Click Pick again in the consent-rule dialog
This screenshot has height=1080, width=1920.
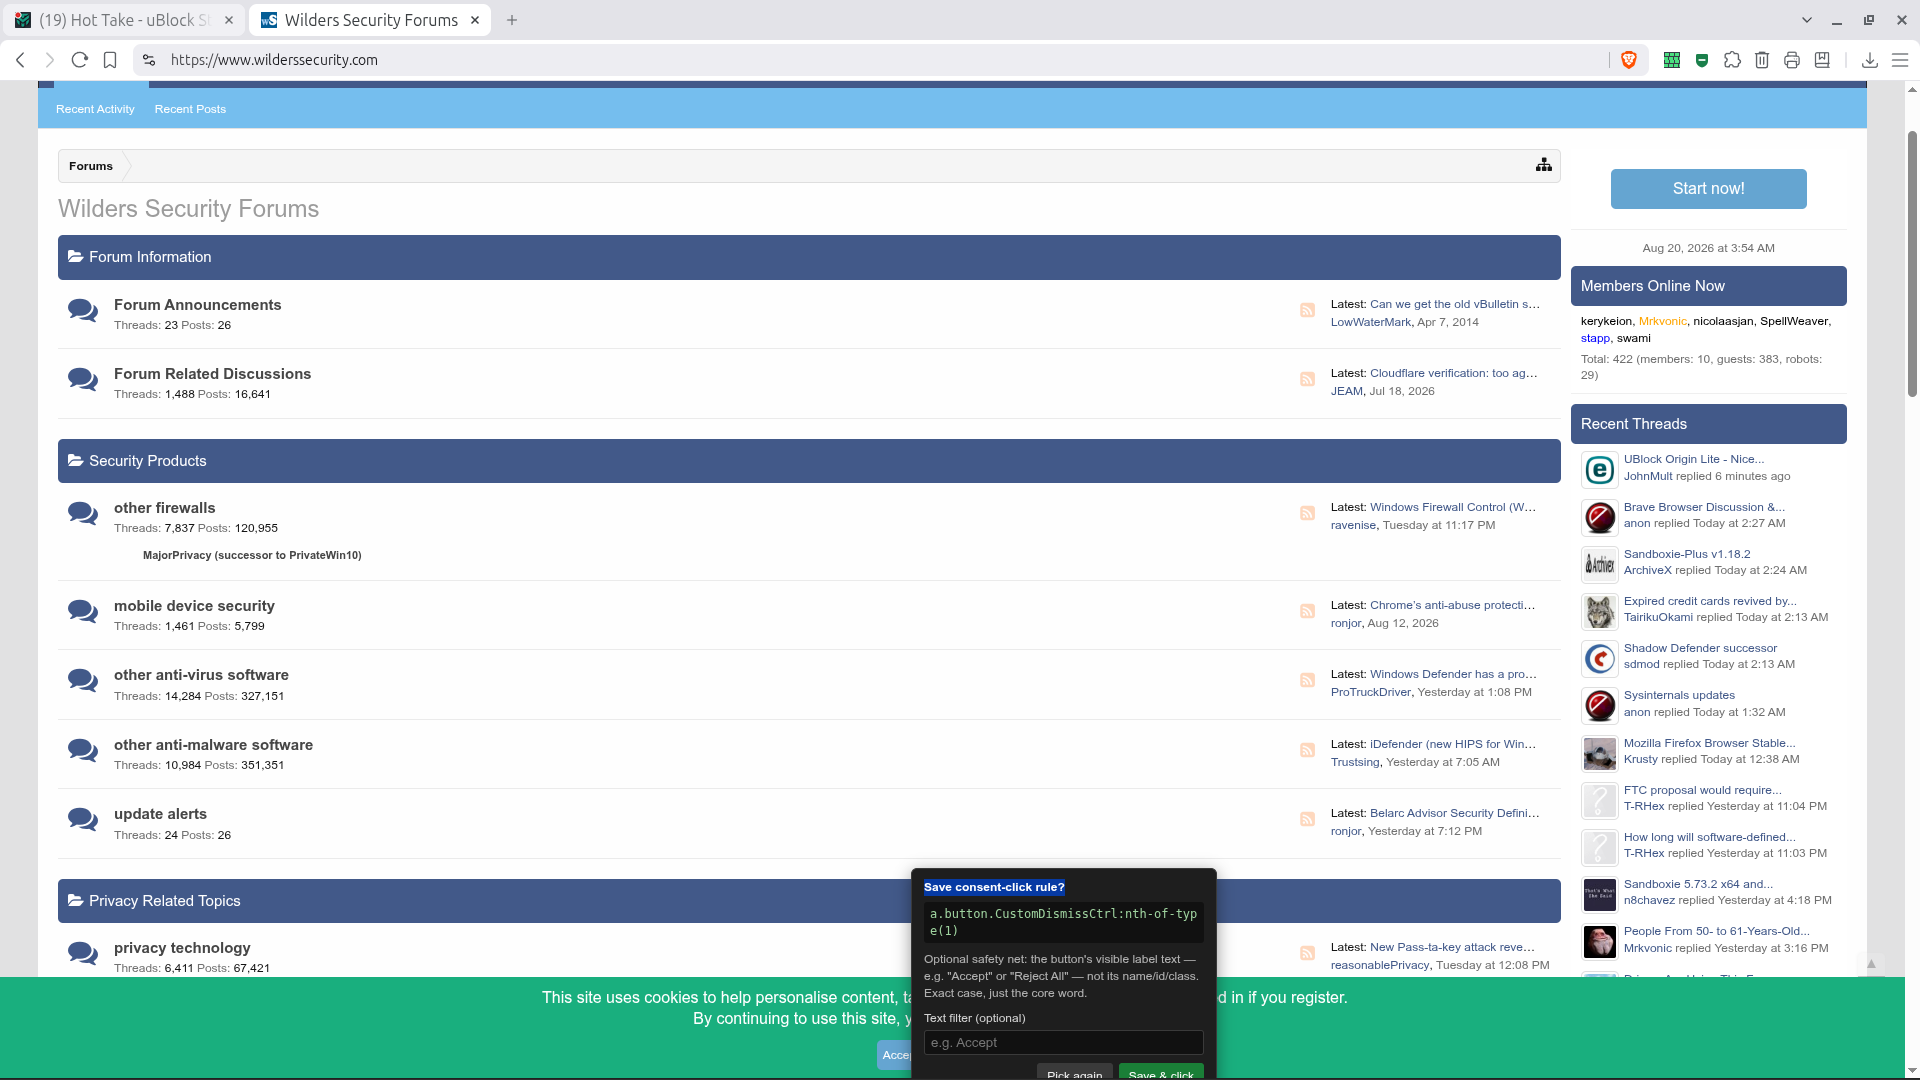tap(1075, 1073)
